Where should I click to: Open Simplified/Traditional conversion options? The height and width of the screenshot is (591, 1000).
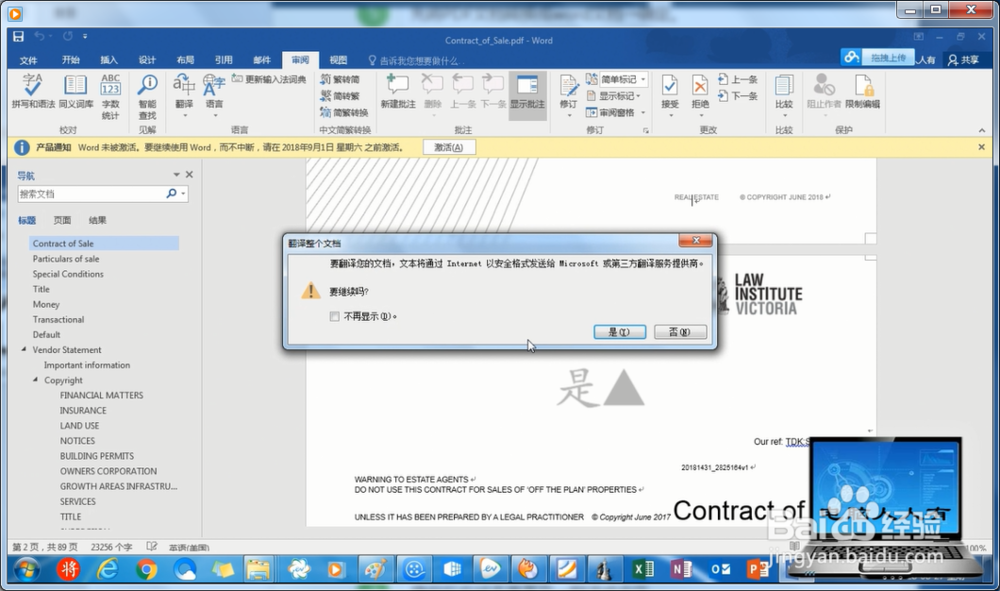point(344,112)
